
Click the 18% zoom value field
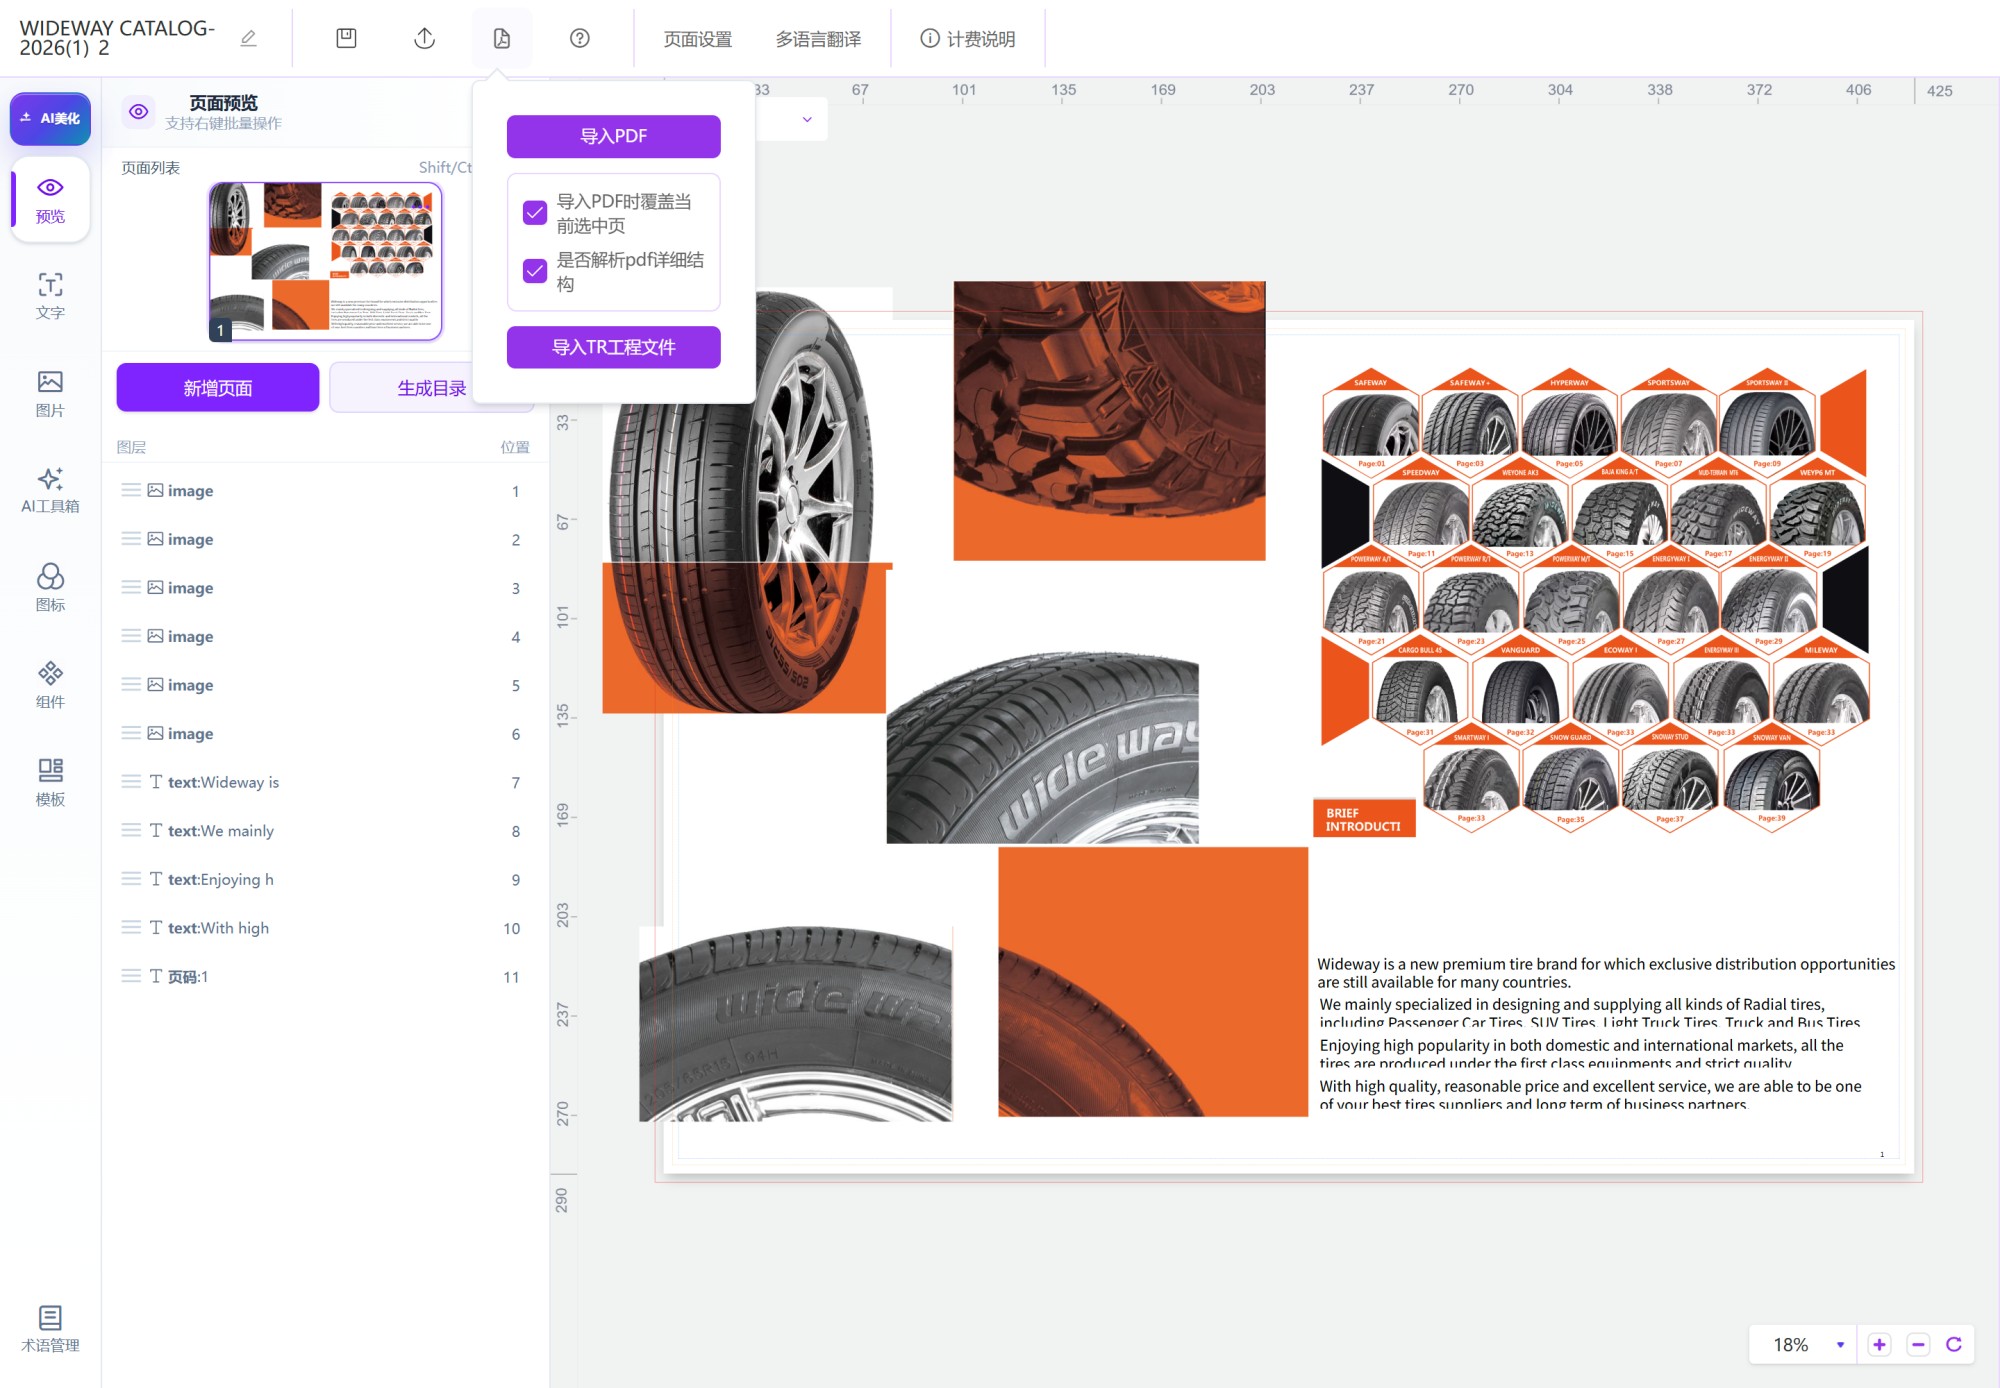(1791, 1345)
